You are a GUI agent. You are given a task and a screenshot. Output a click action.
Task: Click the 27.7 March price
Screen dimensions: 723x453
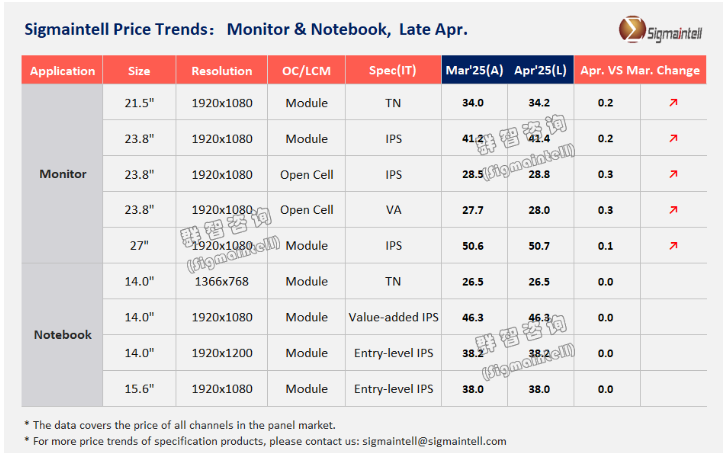[473, 210]
